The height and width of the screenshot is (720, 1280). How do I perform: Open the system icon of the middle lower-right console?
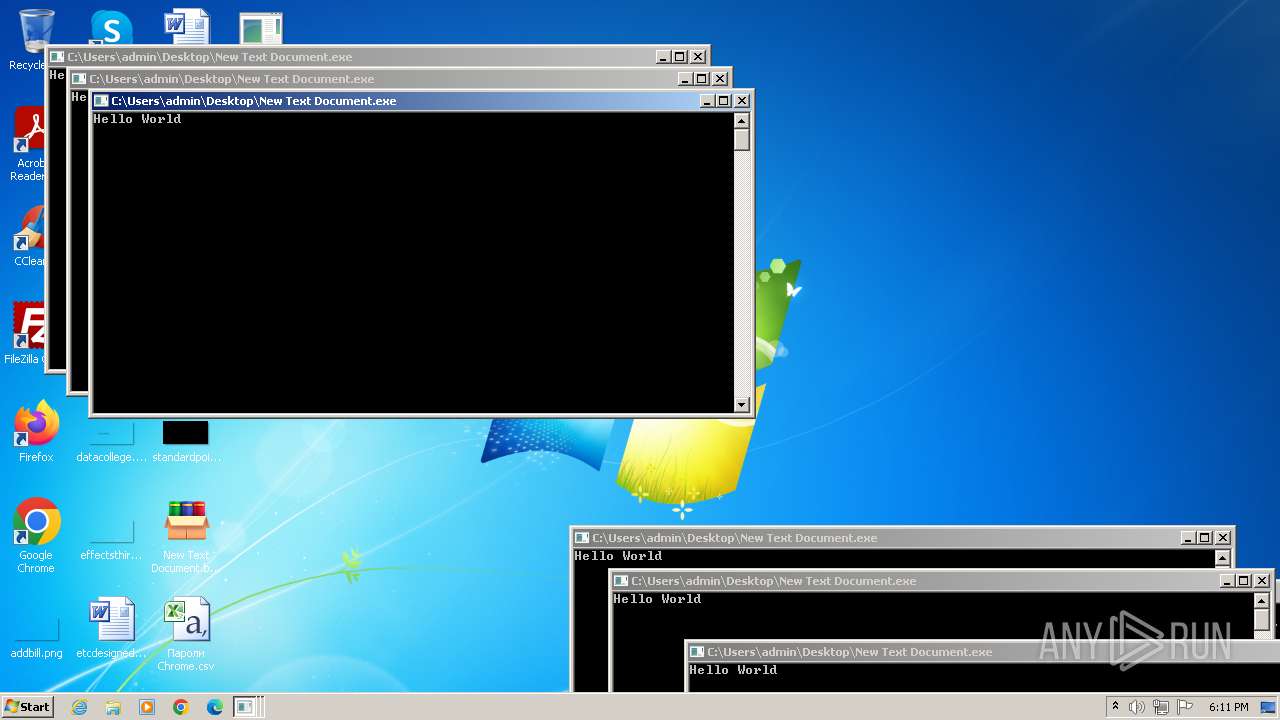(621, 581)
